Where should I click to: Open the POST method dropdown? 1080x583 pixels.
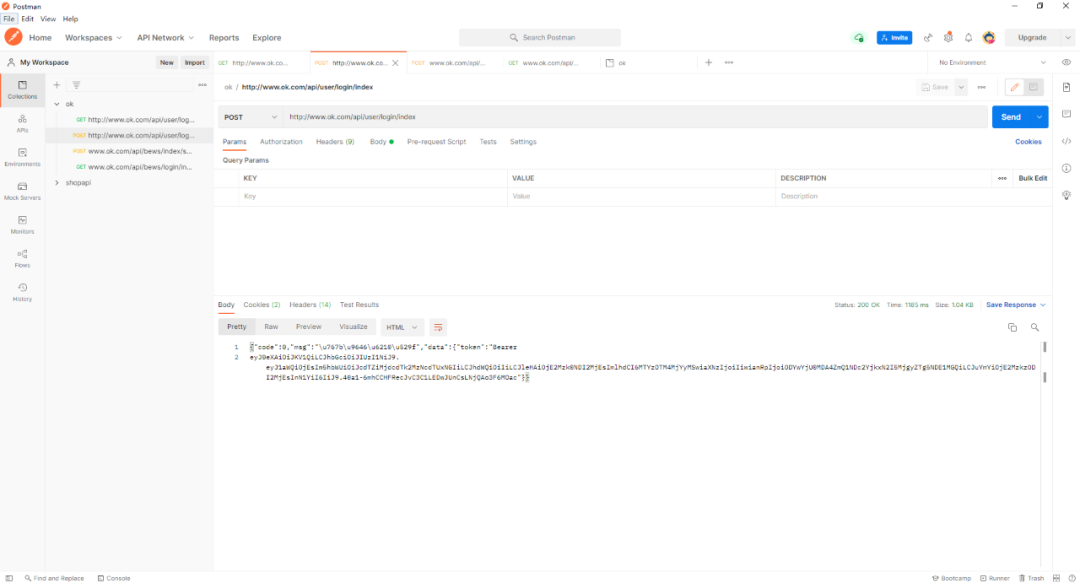click(250, 117)
